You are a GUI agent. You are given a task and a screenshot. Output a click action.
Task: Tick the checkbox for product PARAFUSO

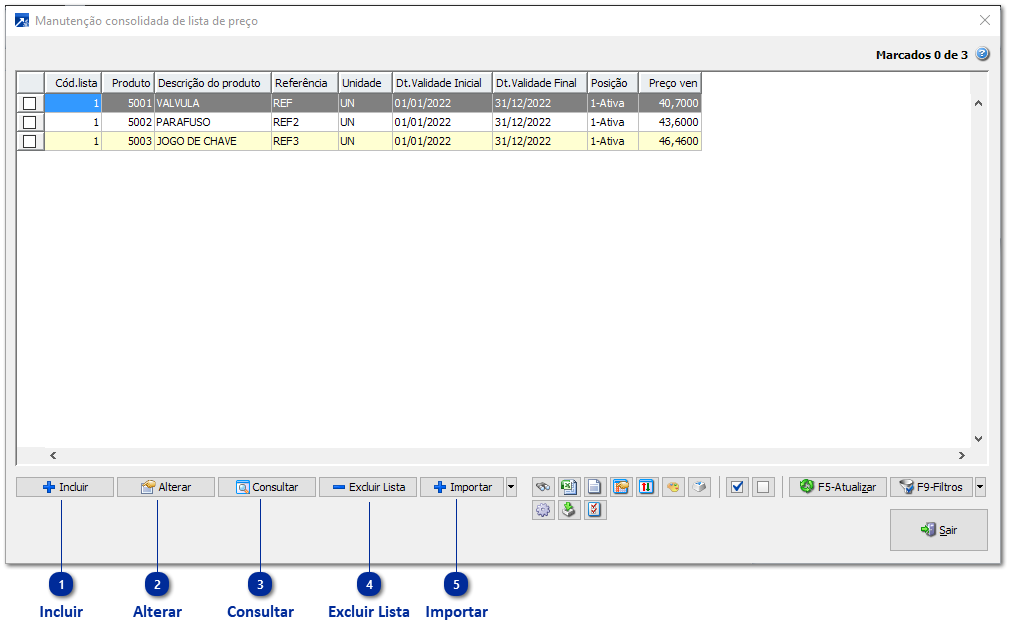pyautogui.click(x=29, y=122)
